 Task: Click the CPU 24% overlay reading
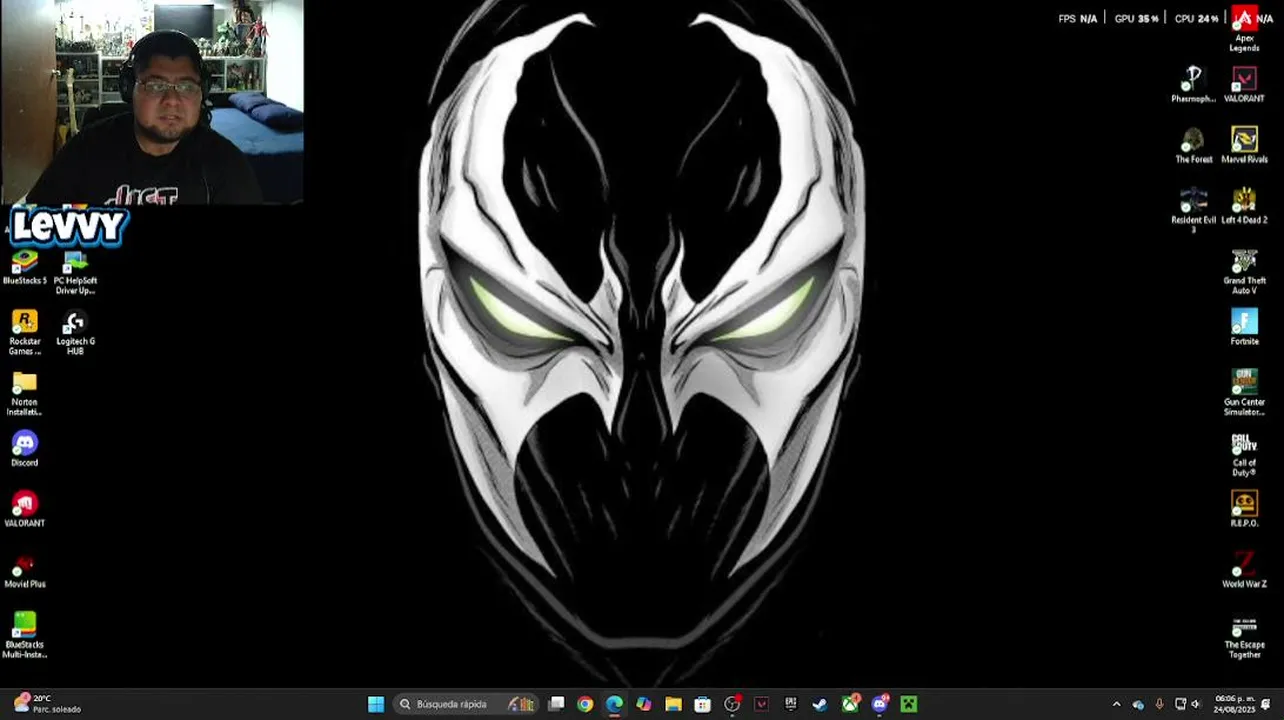pyautogui.click(x=1196, y=18)
